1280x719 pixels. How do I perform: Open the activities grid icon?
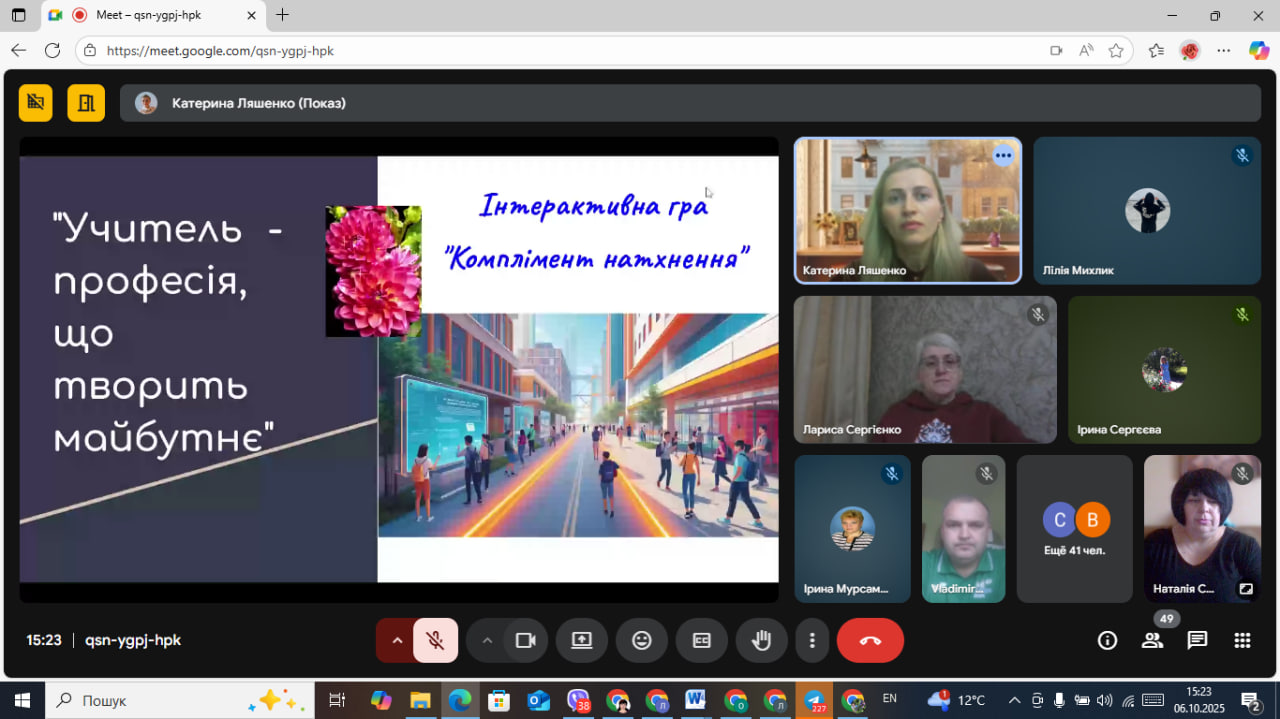click(1242, 641)
